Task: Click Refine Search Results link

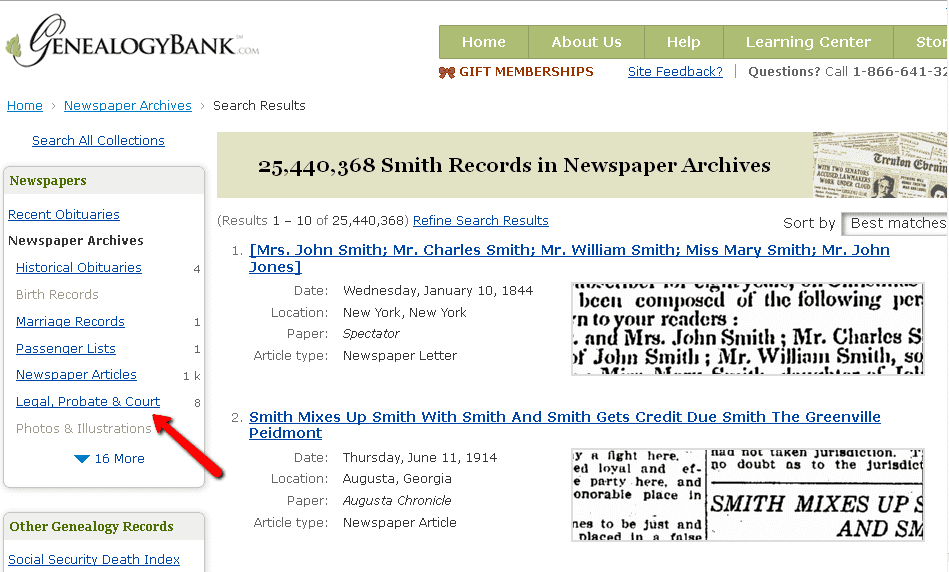Action: [481, 221]
